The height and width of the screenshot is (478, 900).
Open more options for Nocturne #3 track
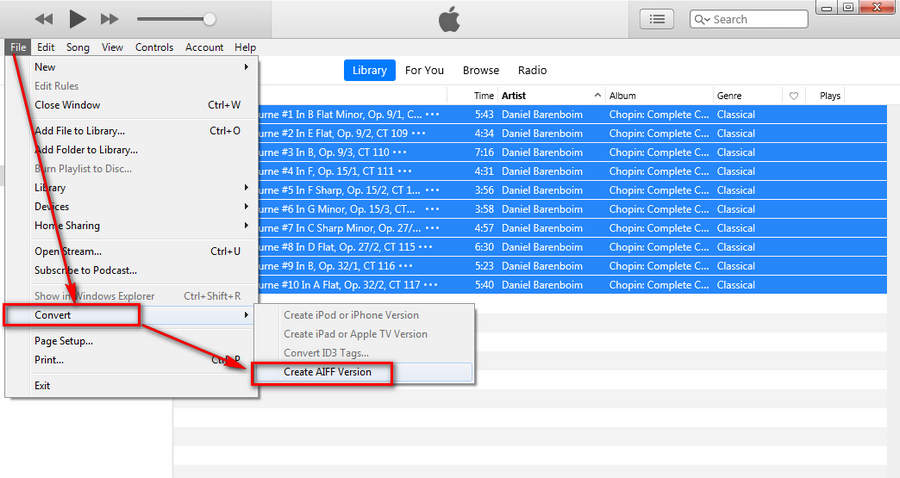point(399,152)
